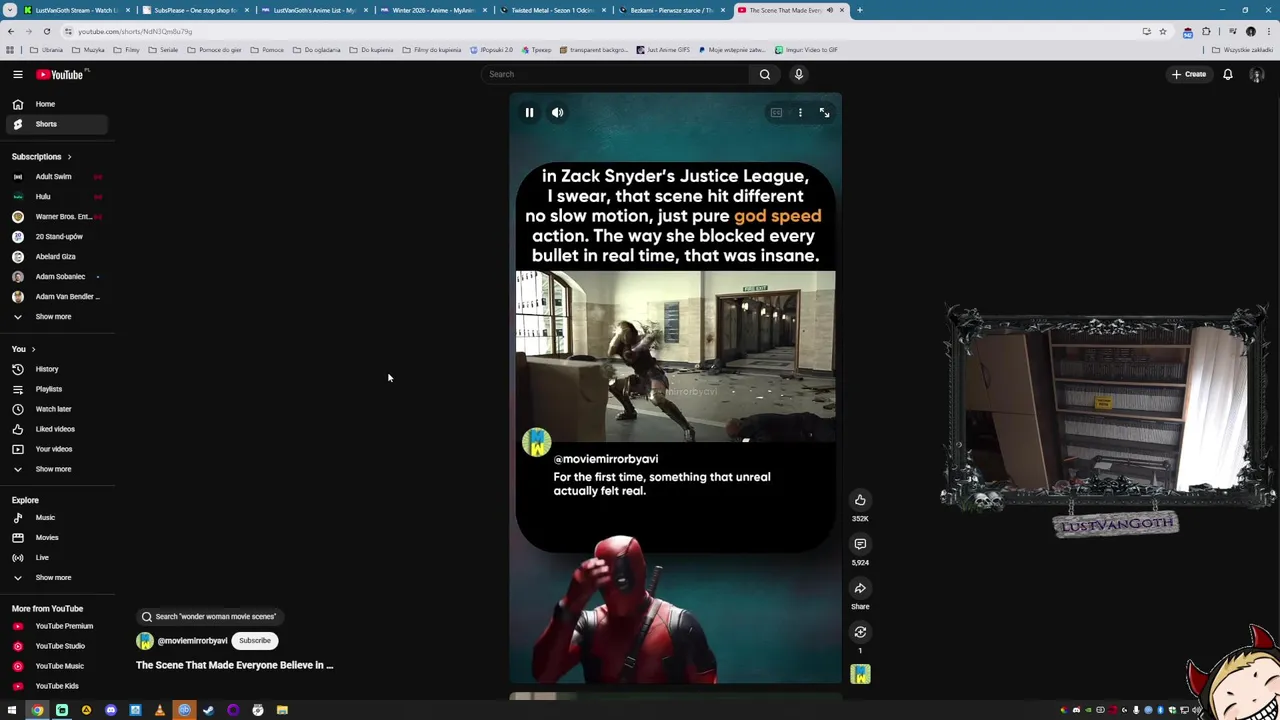Viewport: 1280px width, 720px height.
Task: Open Music under Explore
Action: pos(56,518)
